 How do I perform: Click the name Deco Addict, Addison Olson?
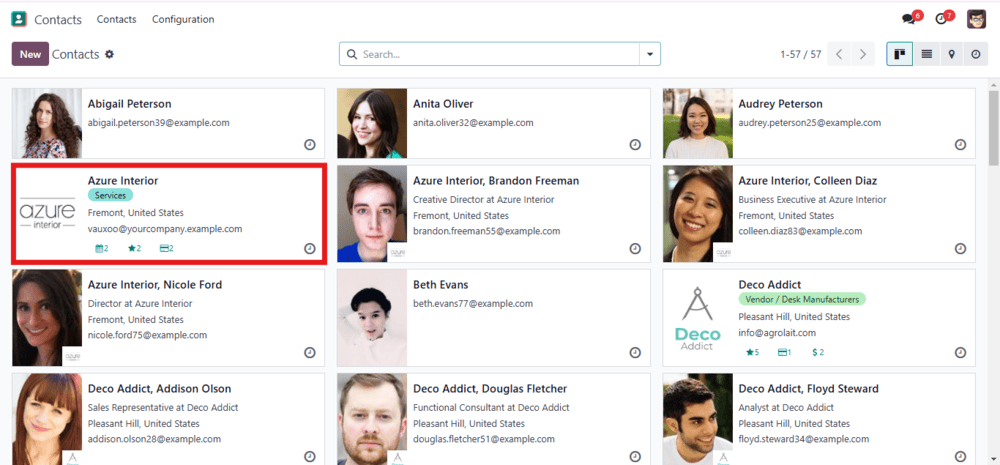point(159,389)
